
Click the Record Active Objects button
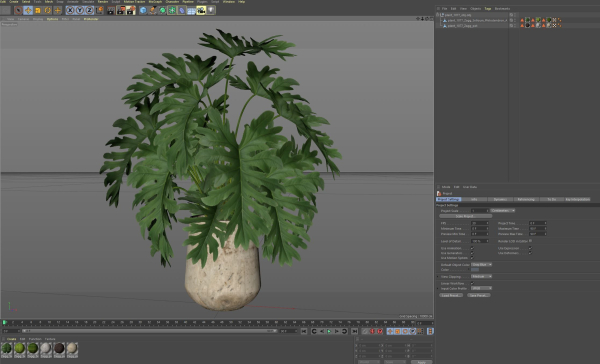click(365, 331)
